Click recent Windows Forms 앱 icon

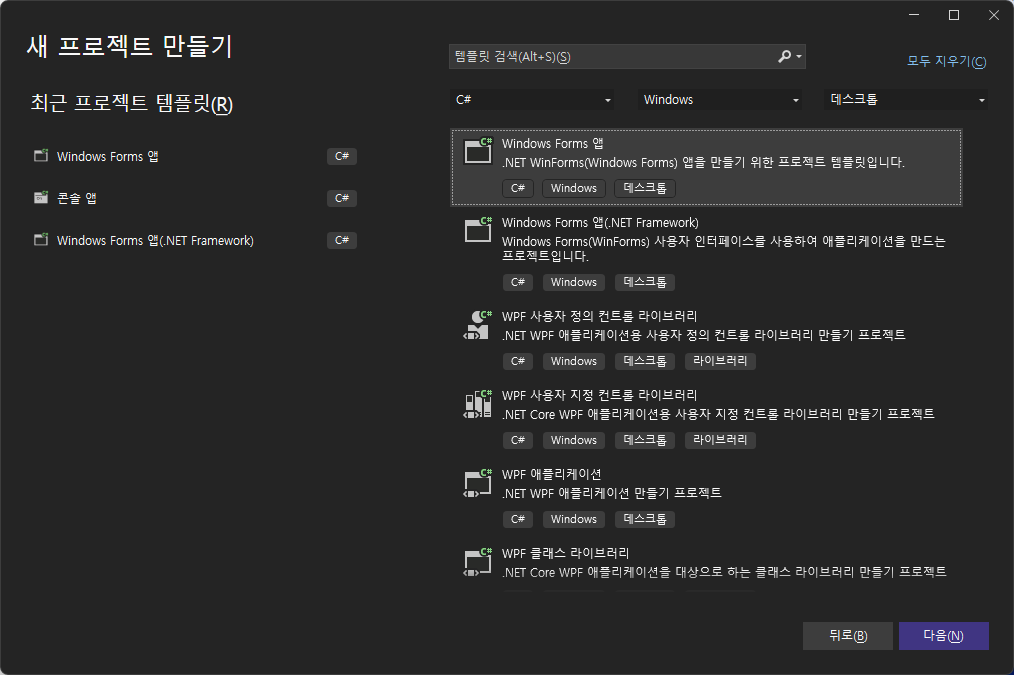click(41, 156)
